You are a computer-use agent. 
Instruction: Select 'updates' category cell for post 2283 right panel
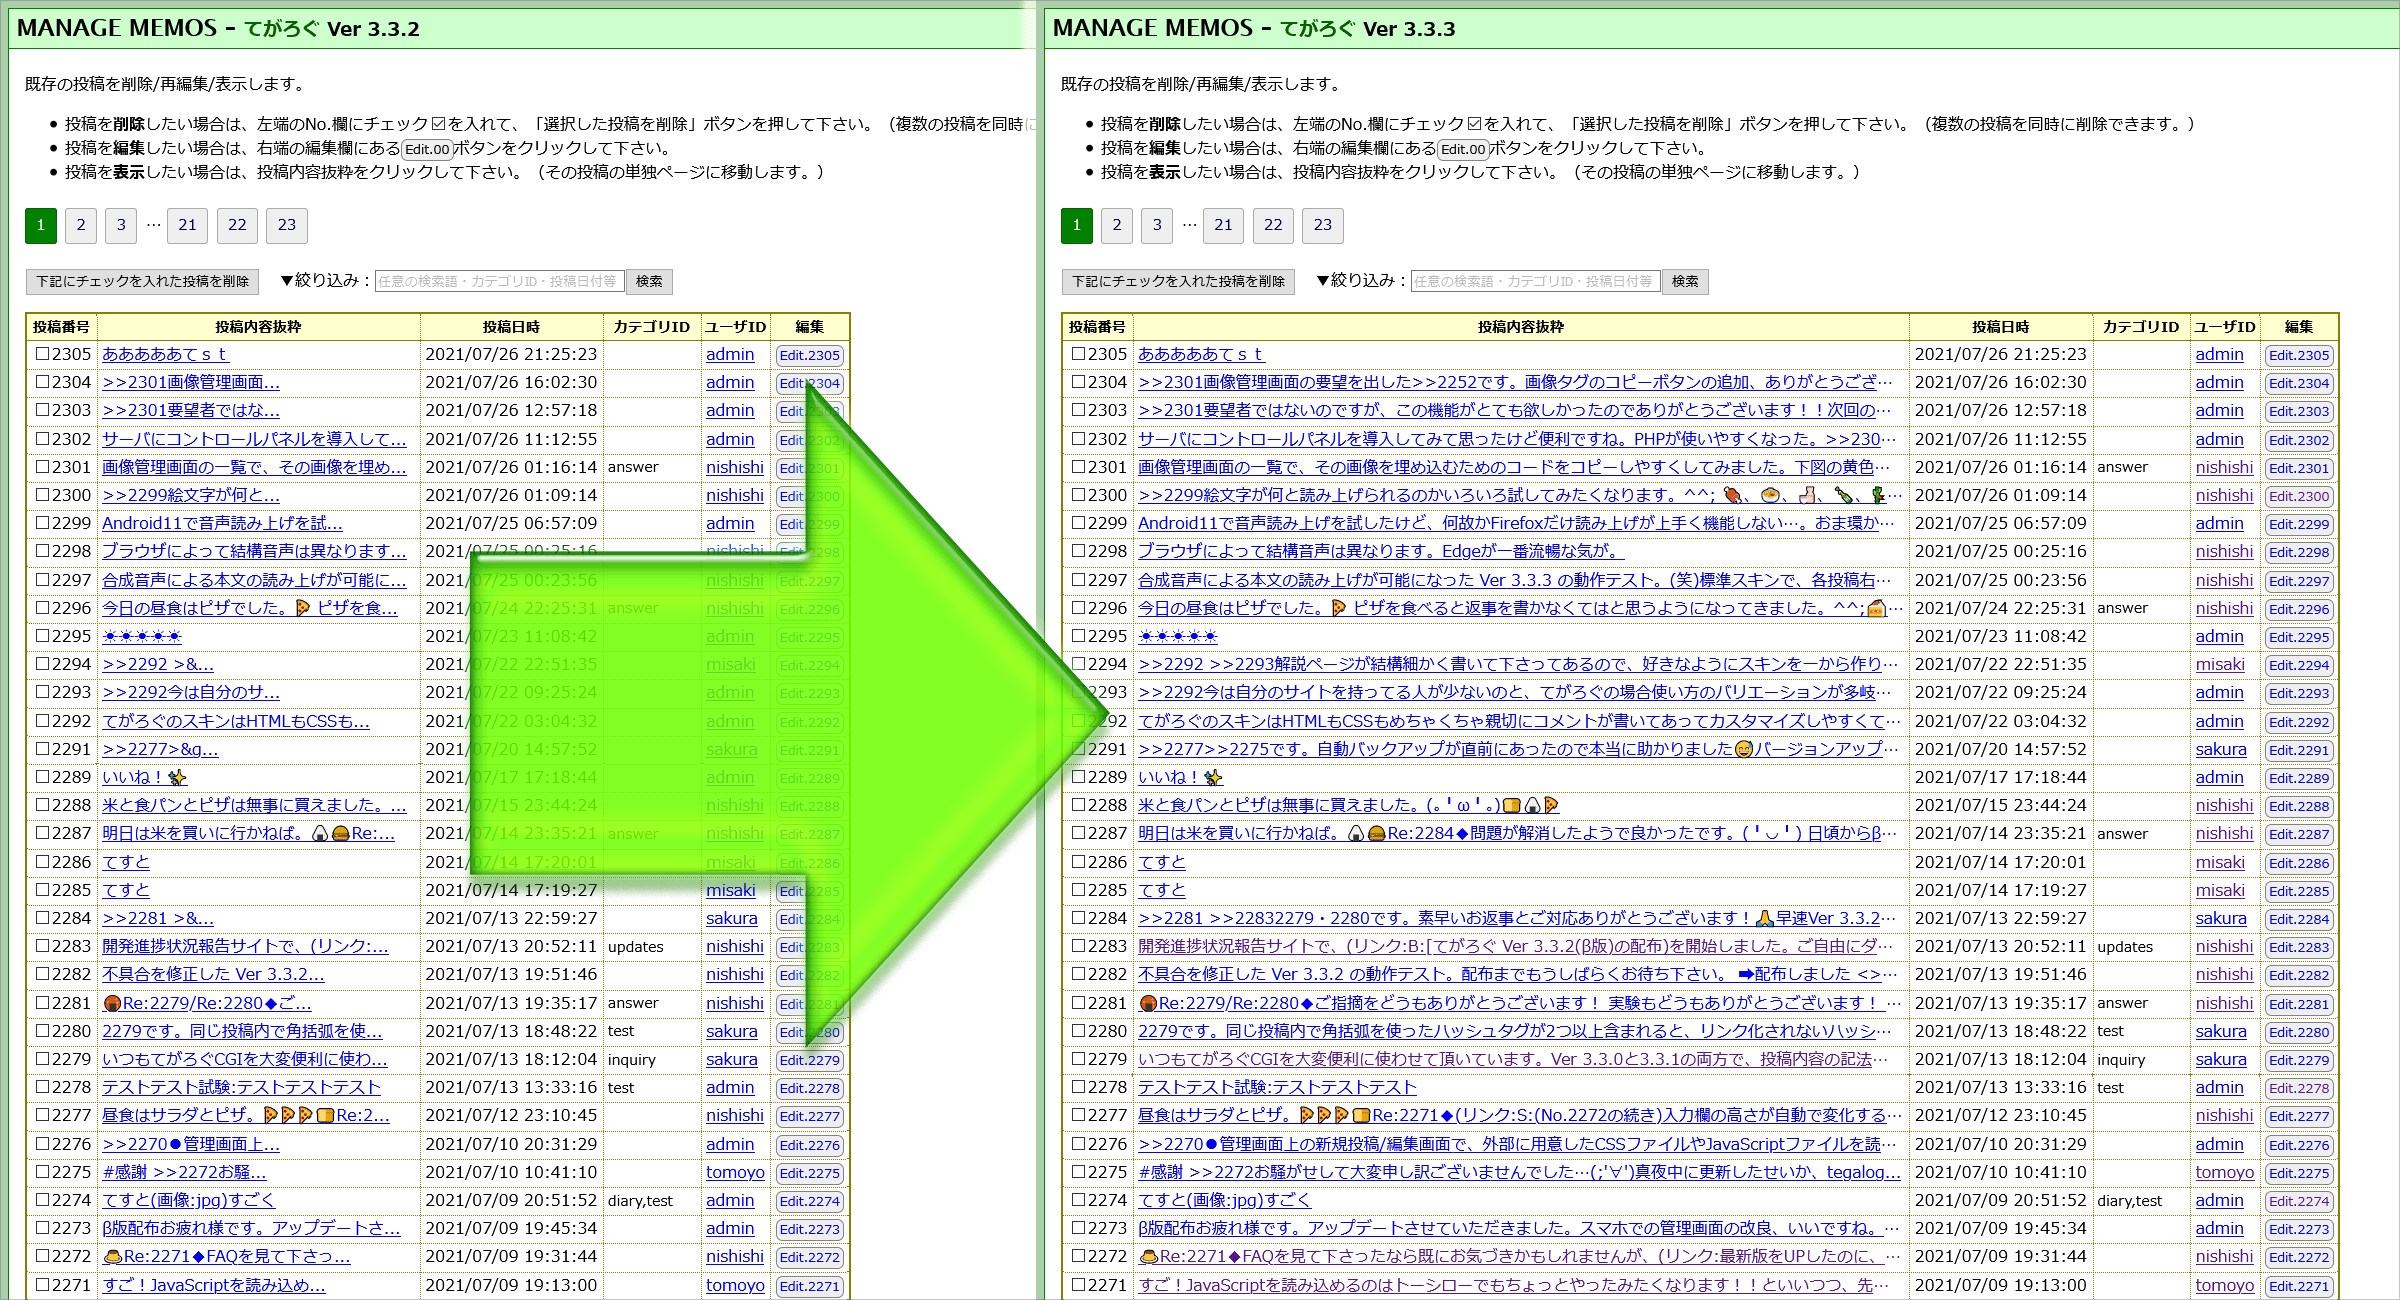click(x=2125, y=946)
